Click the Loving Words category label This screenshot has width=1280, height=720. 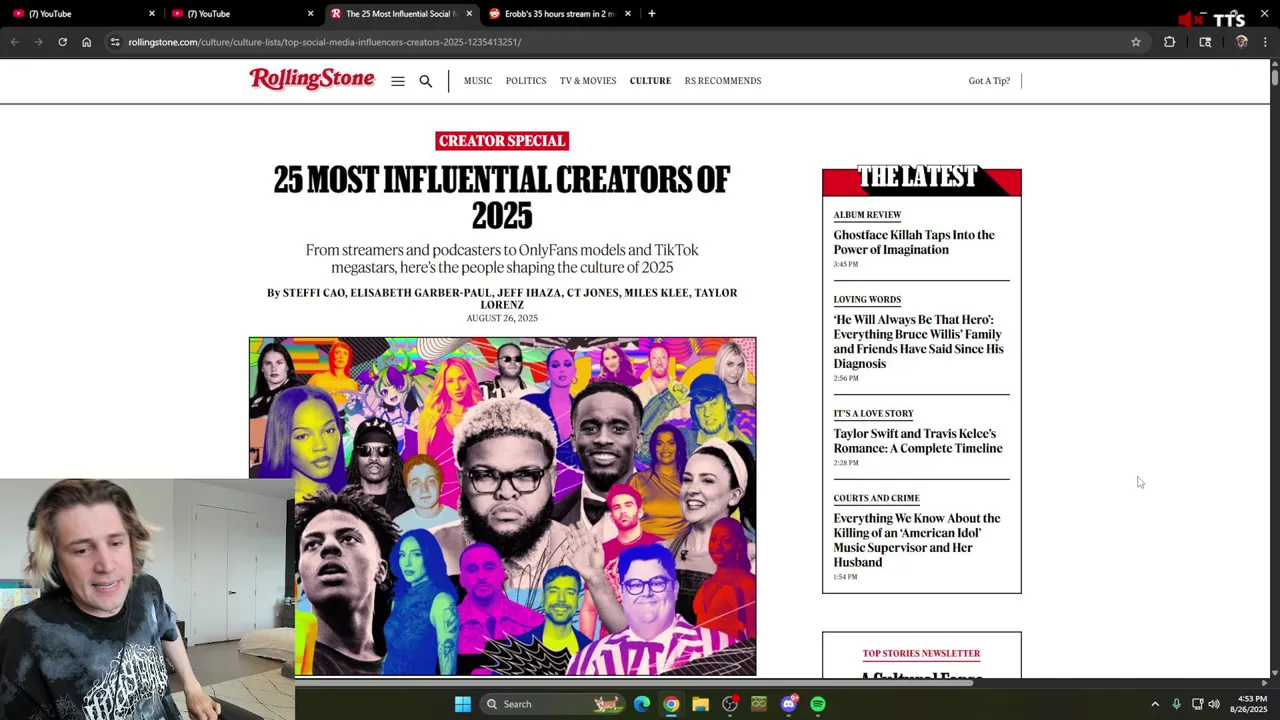(x=867, y=300)
